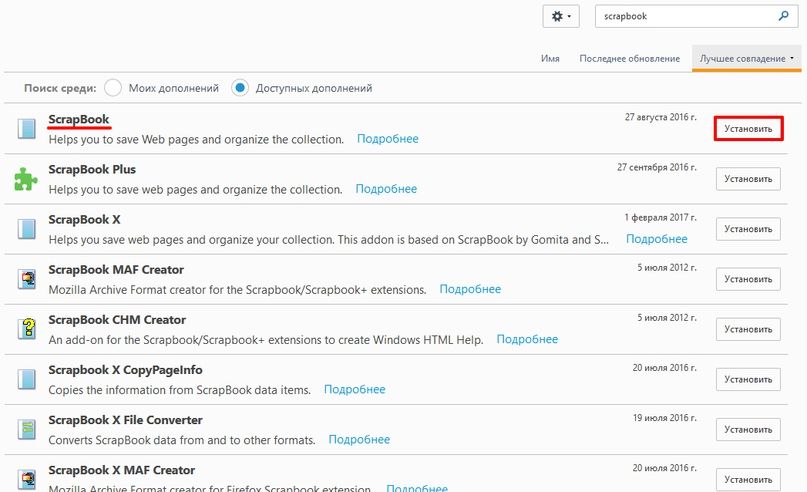Click the ScrapBook X File Converter icon
This screenshot has height=492, width=807.
[x=26, y=429]
